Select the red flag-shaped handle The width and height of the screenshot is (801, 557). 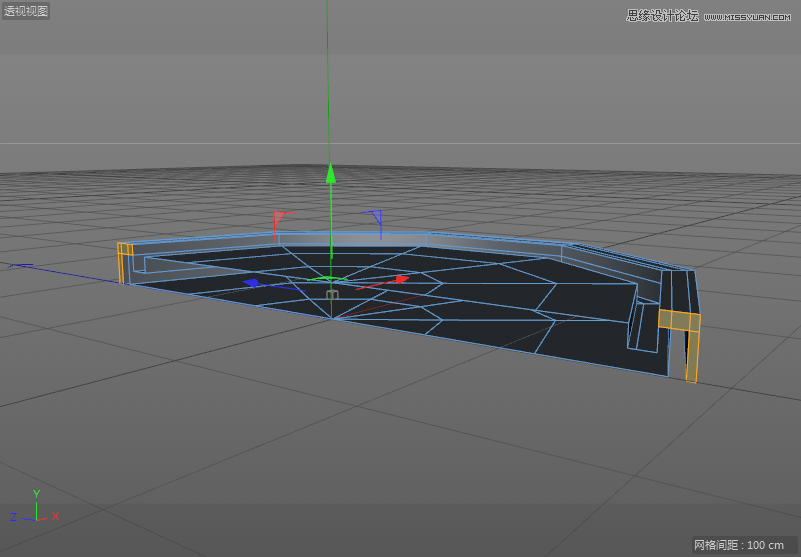click(x=281, y=217)
